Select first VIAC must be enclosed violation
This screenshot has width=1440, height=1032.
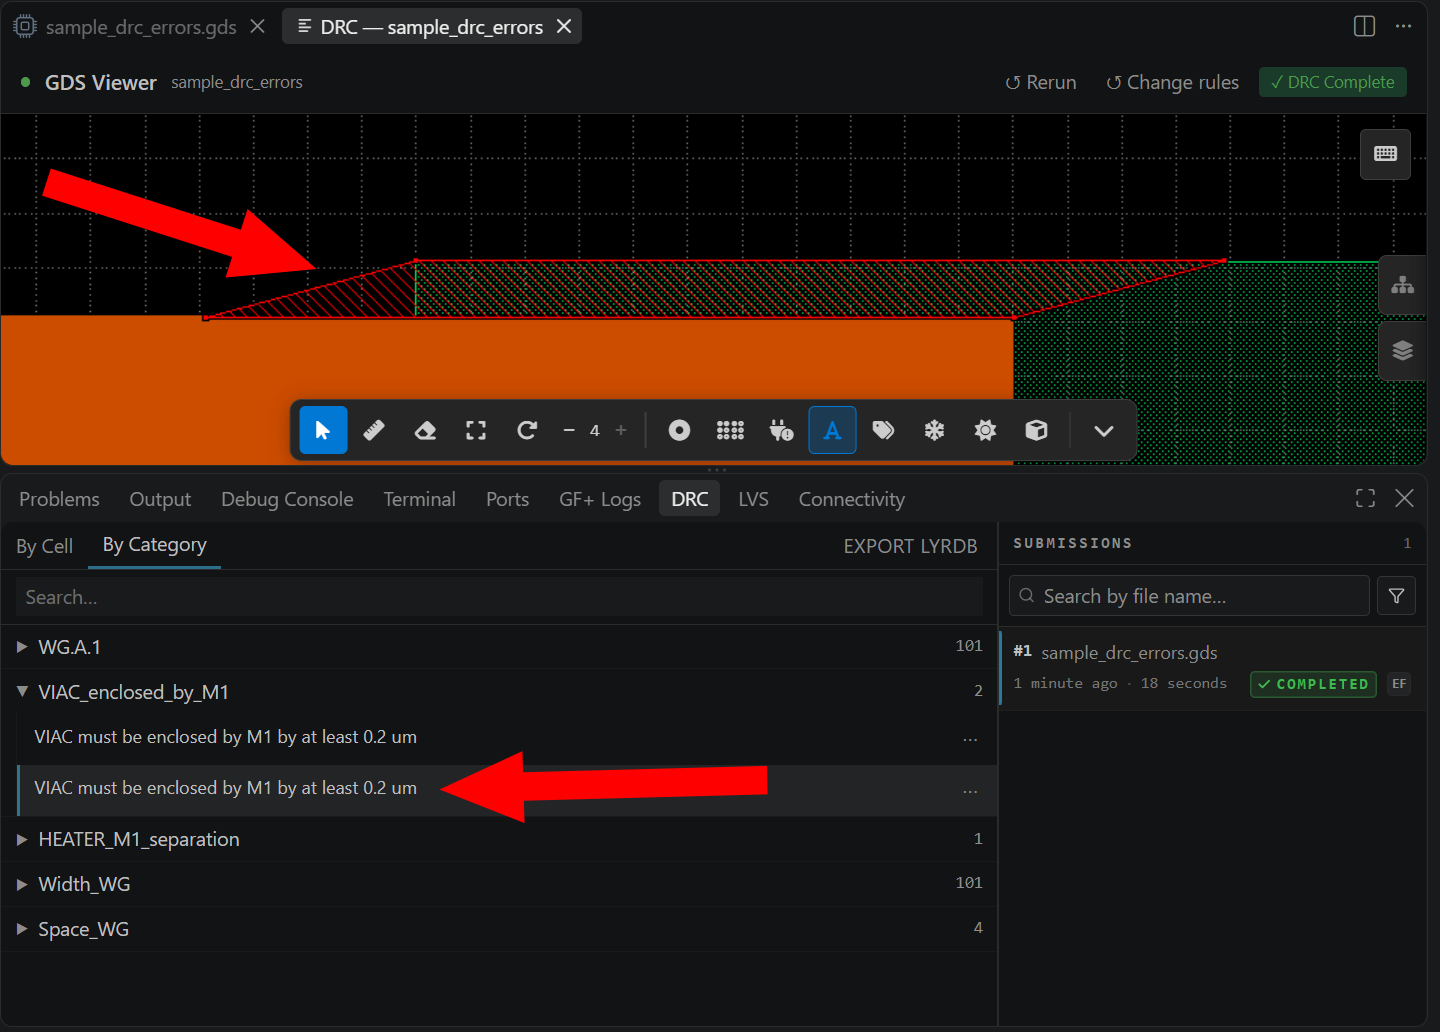pyautogui.click(x=507, y=737)
